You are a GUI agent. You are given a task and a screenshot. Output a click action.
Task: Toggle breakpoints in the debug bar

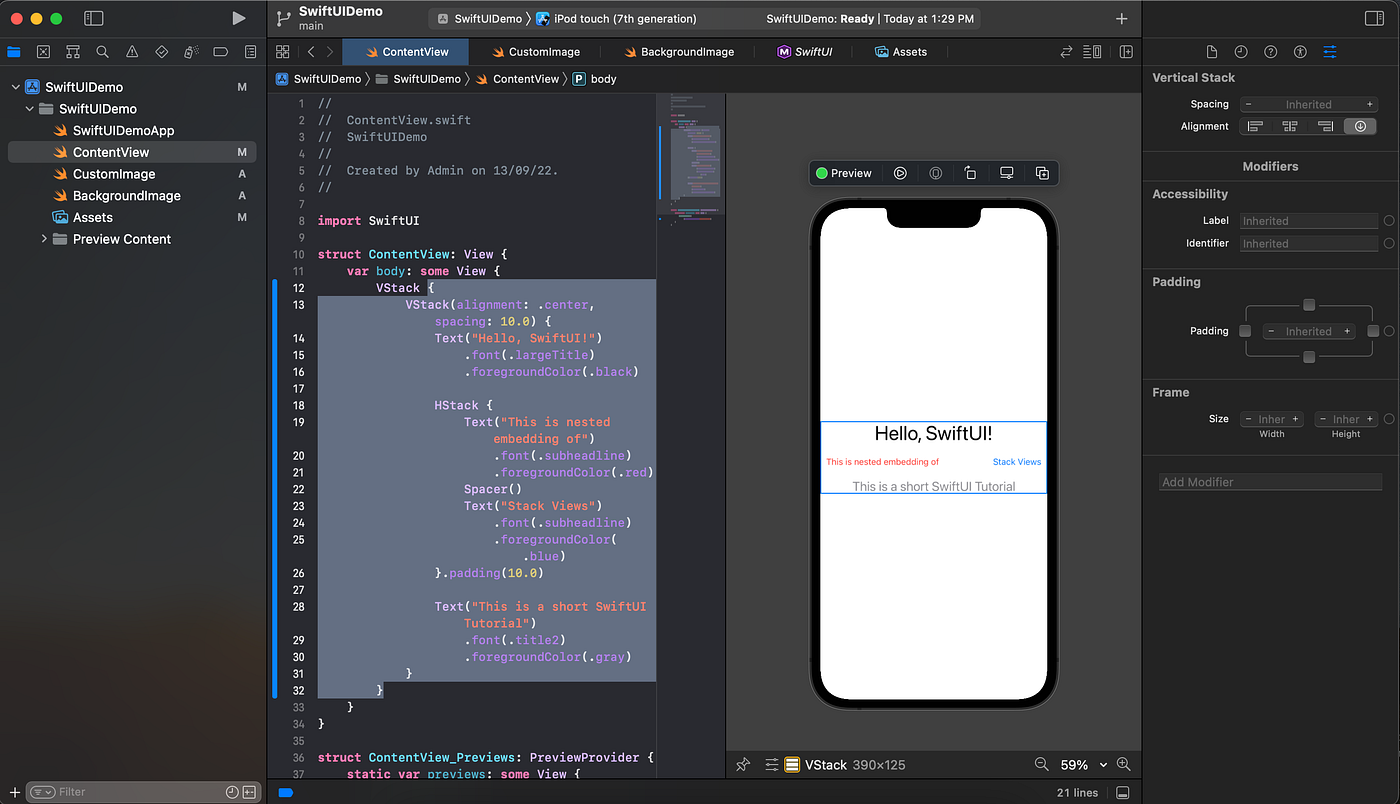[x=286, y=791]
